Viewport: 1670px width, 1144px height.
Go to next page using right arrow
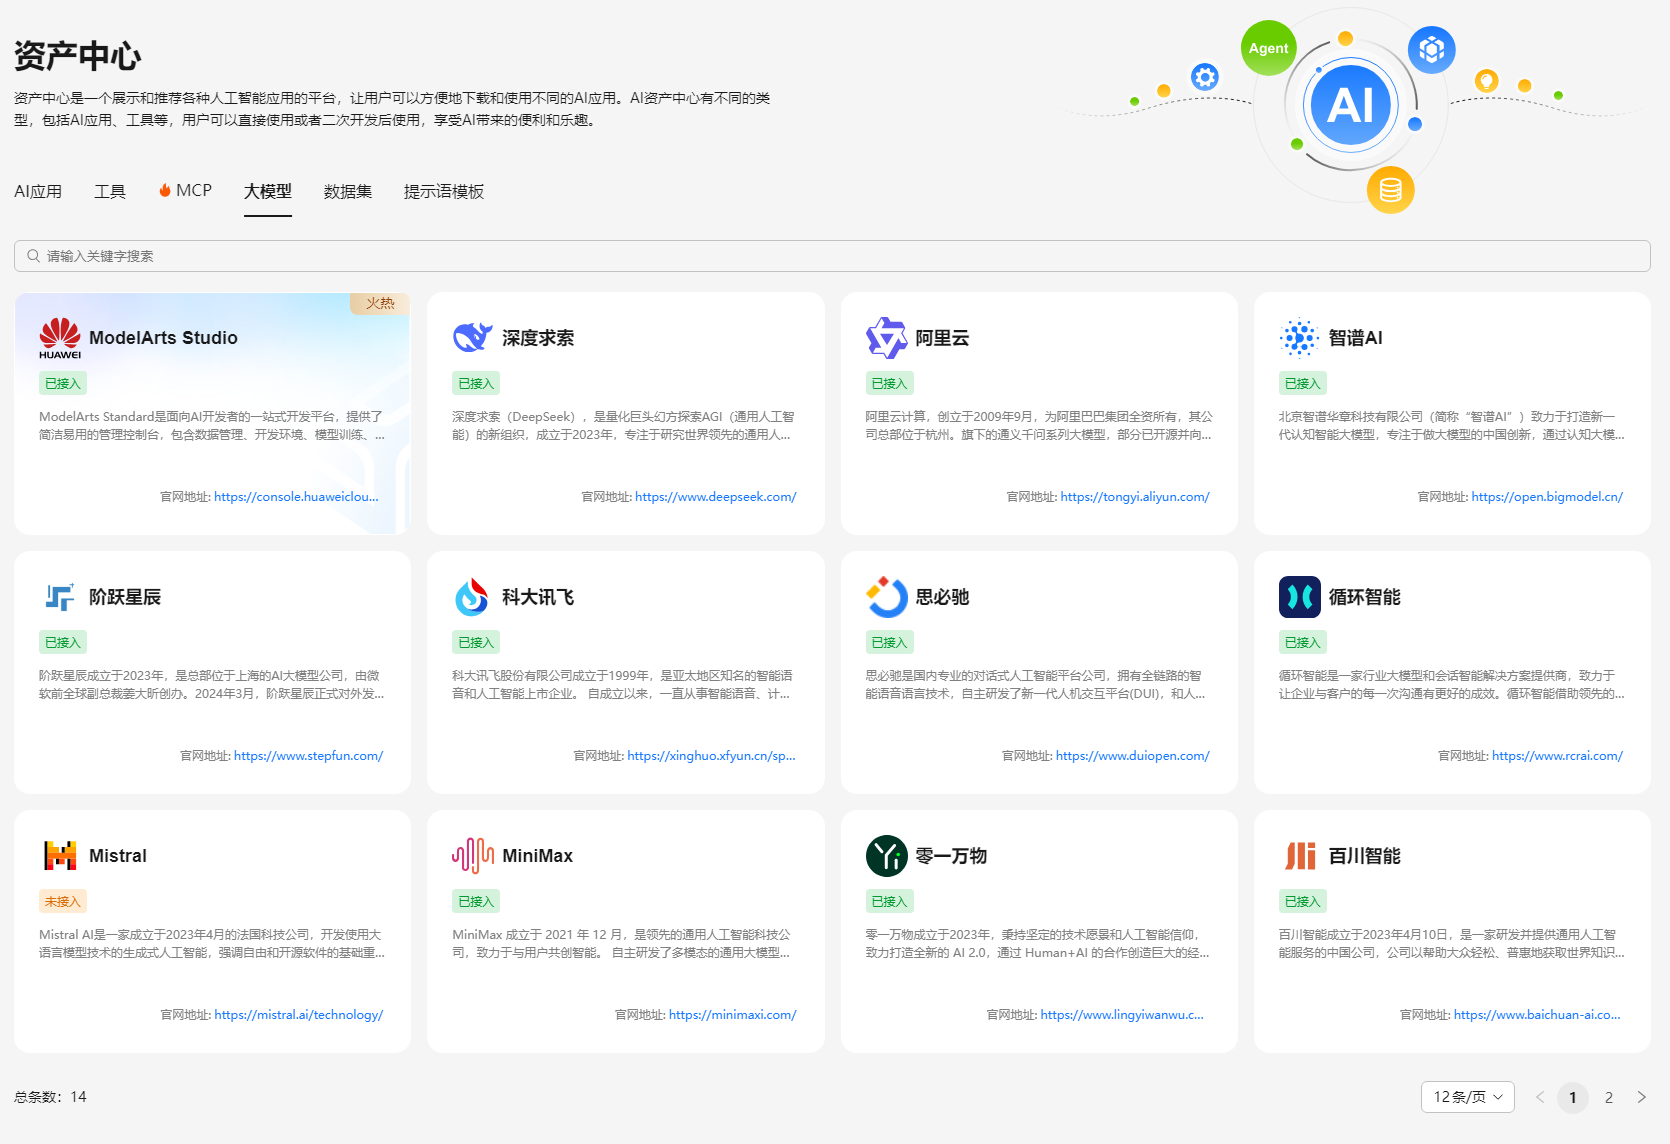pos(1641,1097)
